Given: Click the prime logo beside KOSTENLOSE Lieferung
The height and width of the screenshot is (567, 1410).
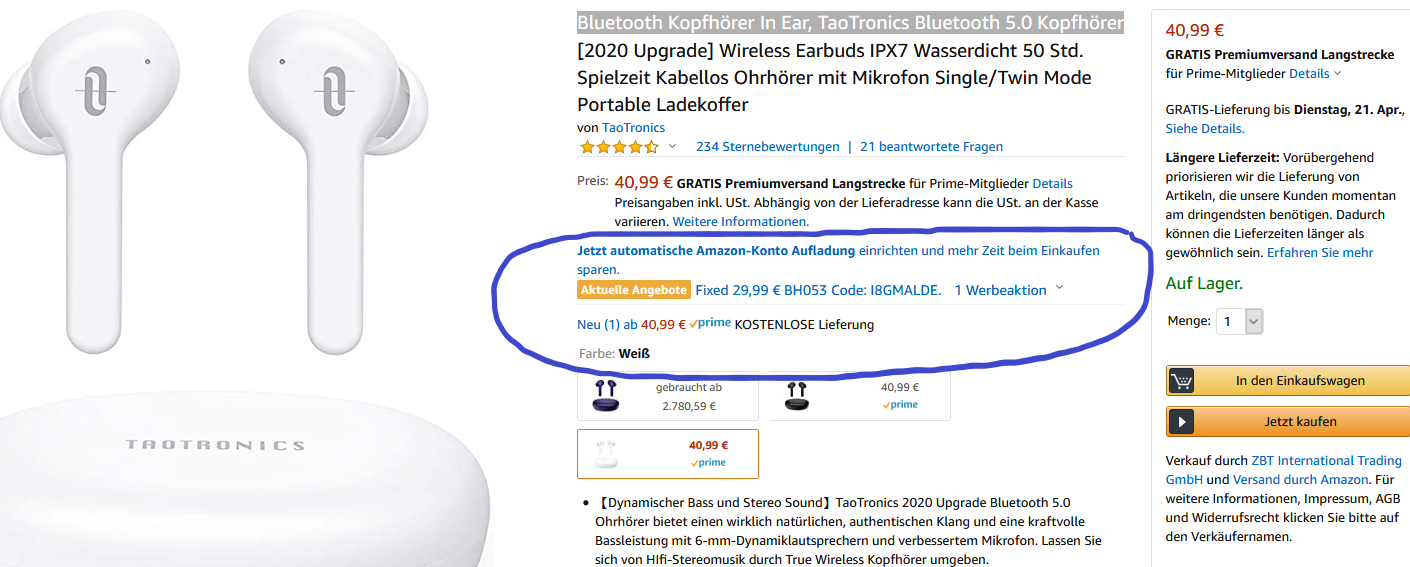Looking at the screenshot, I should [711, 324].
